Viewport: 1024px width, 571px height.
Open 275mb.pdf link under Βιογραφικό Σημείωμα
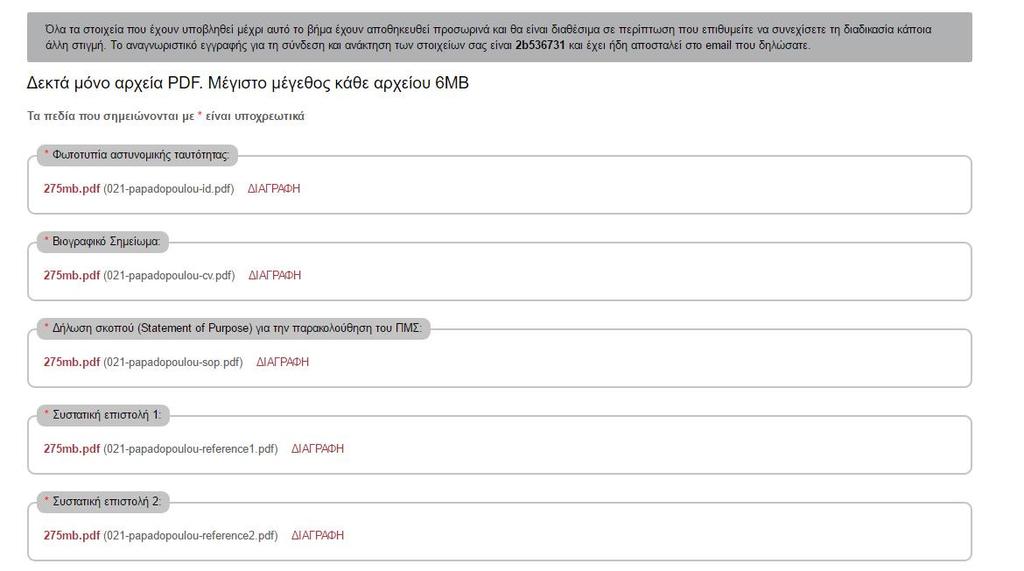click(72, 275)
